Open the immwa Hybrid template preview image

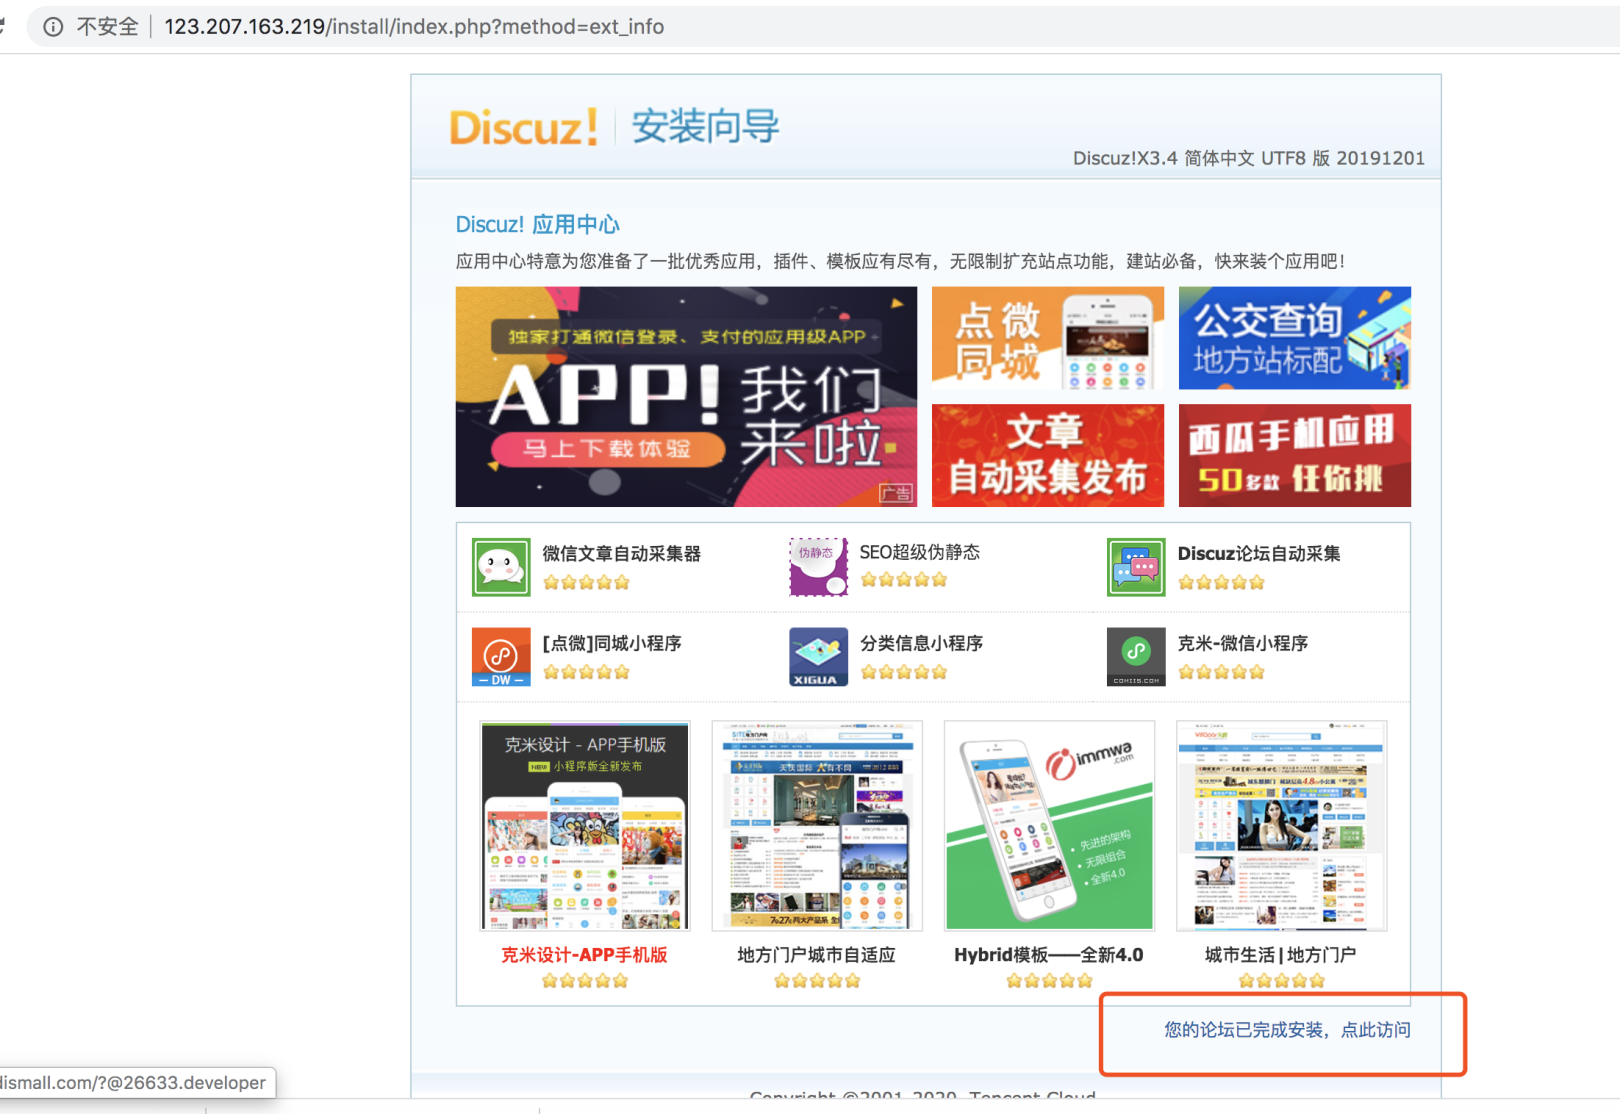(1049, 826)
